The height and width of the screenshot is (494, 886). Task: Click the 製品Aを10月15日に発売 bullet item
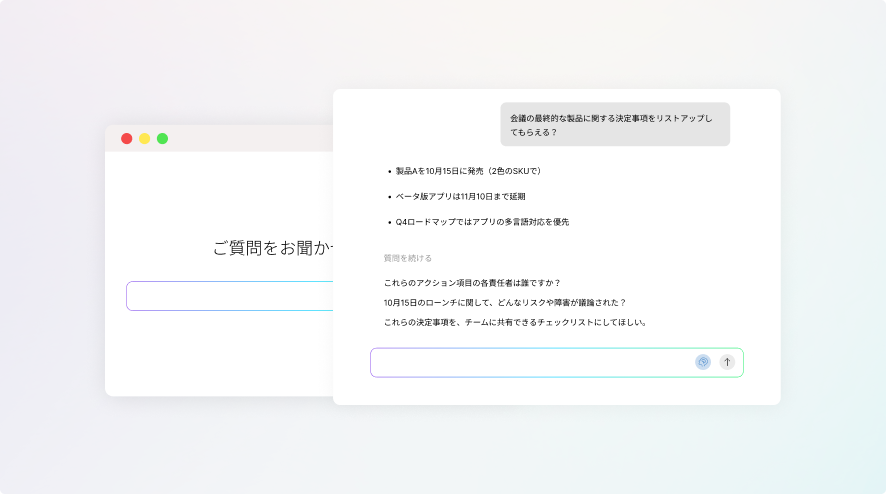(x=470, y=171)
